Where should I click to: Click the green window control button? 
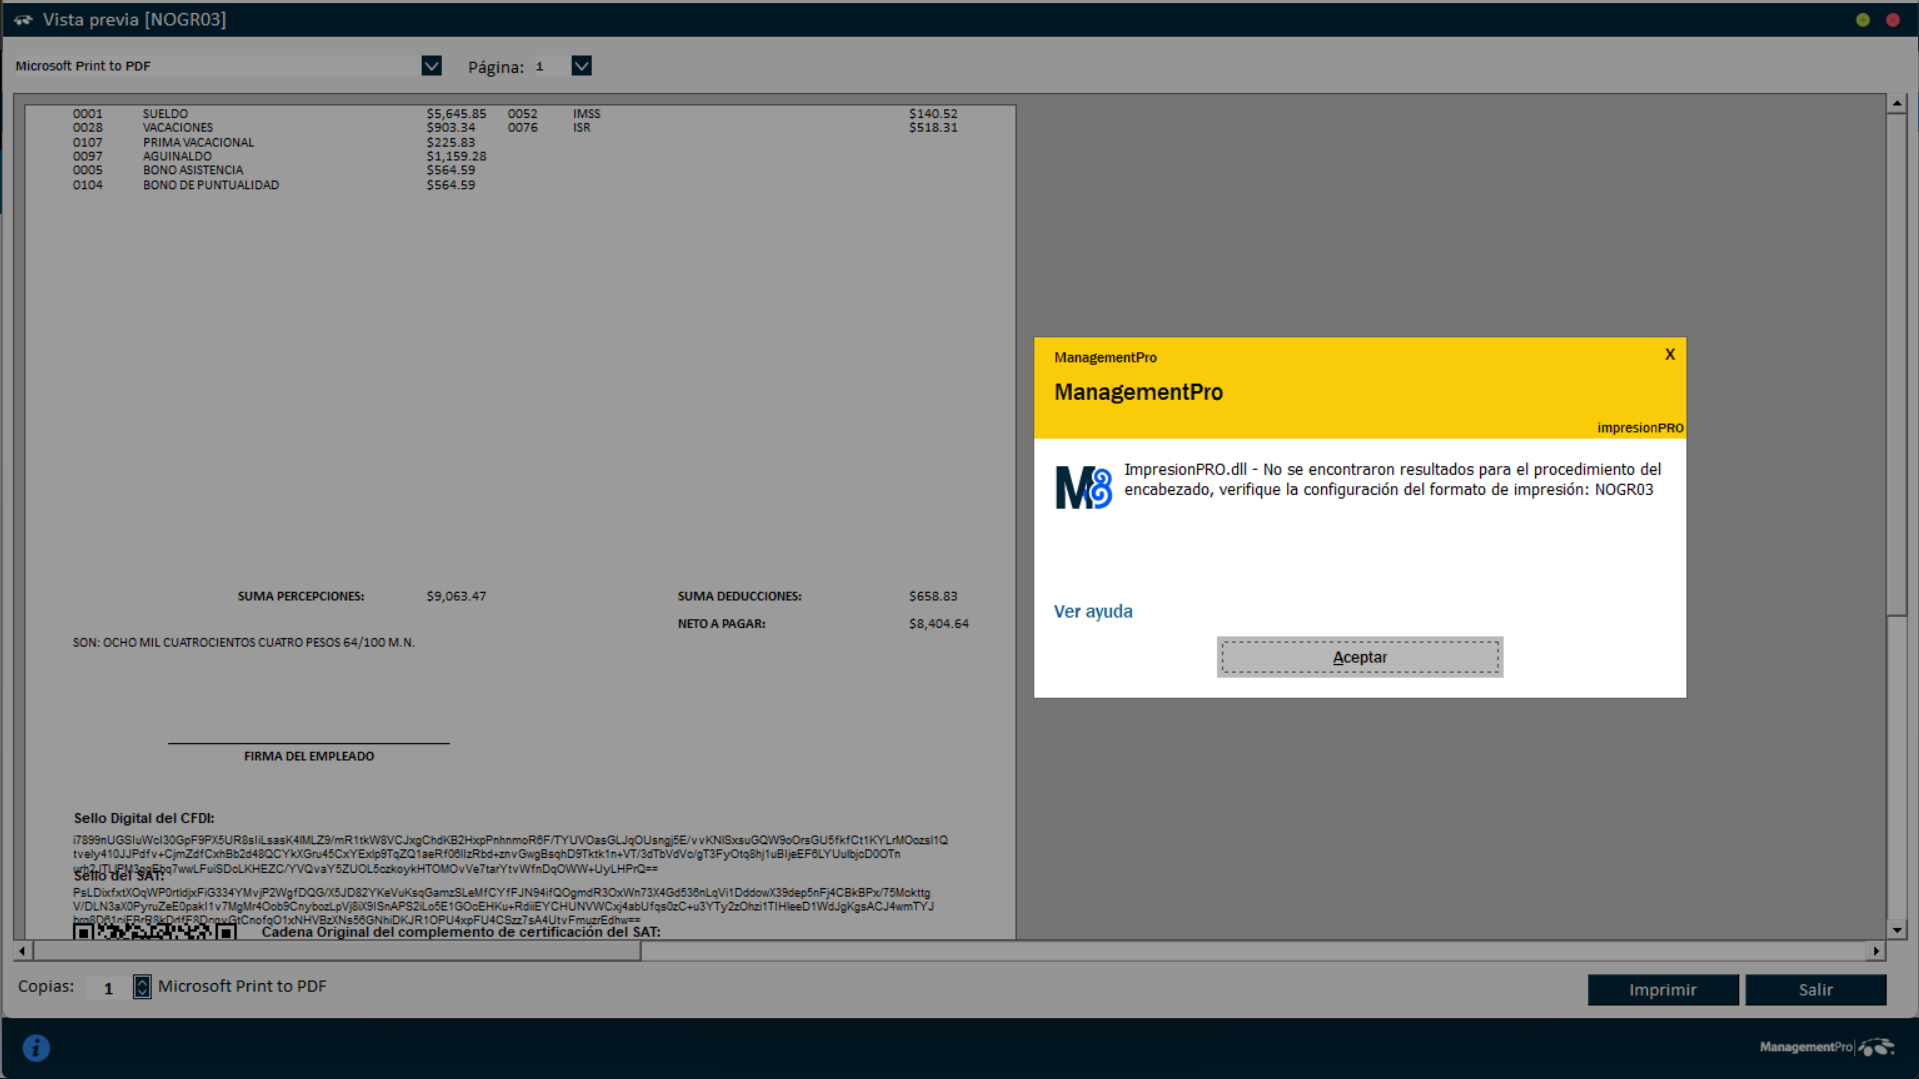click(x=1862, y=19)
